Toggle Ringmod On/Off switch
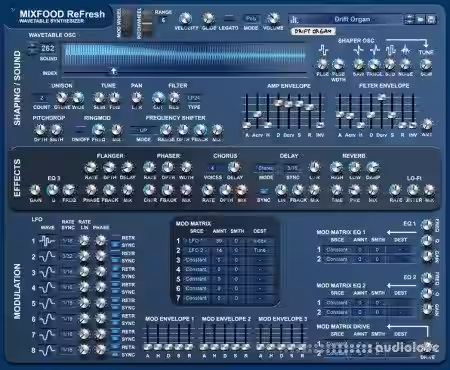 pyautogui.click(x=80, y=129)
